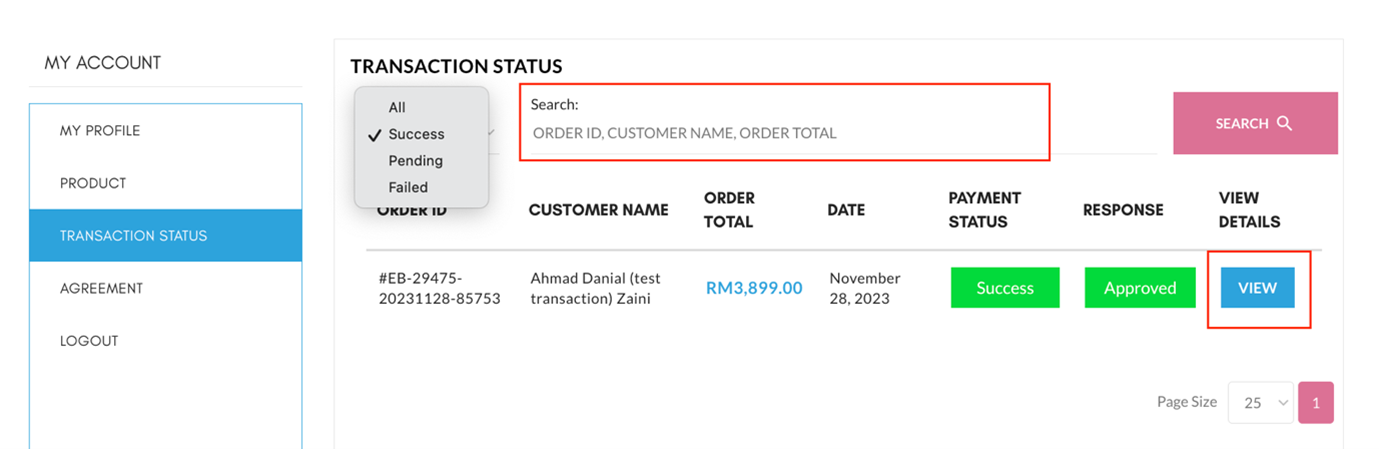
Task: Open MY PROFILE in account sidebar
Action: (x=100, y=131)
